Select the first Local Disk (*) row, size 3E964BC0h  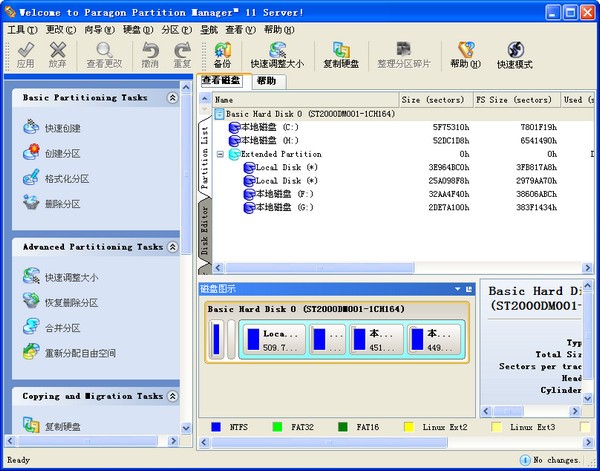[x=403, y=167]
